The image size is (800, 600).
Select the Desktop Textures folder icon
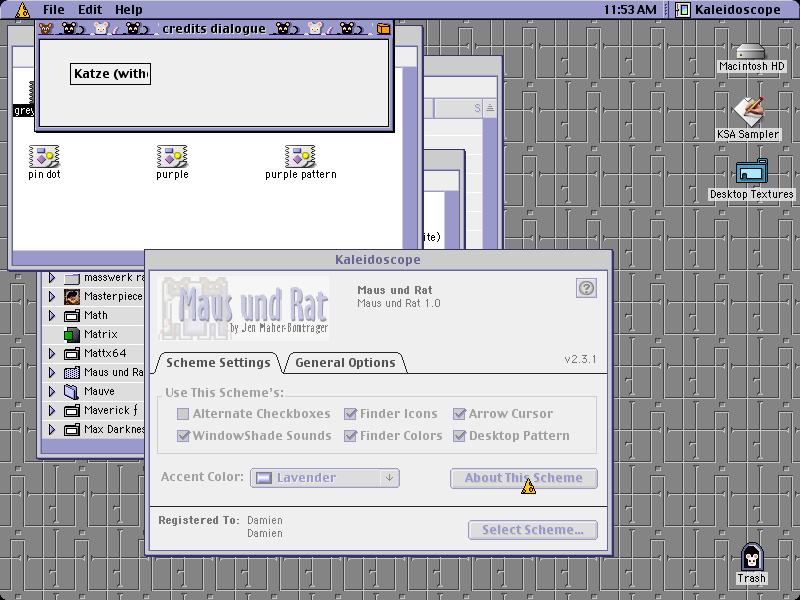[x=752, y=172]
